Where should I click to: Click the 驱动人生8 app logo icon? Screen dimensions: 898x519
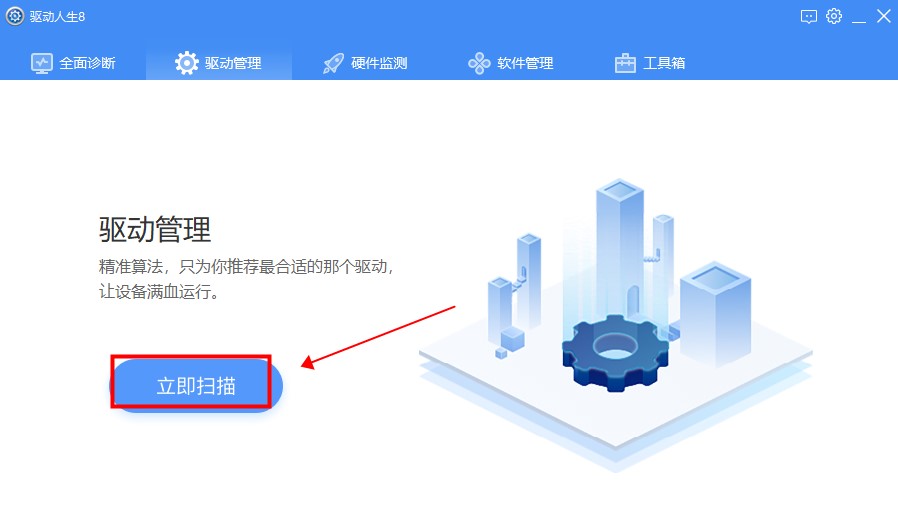[x=14, y=16]
